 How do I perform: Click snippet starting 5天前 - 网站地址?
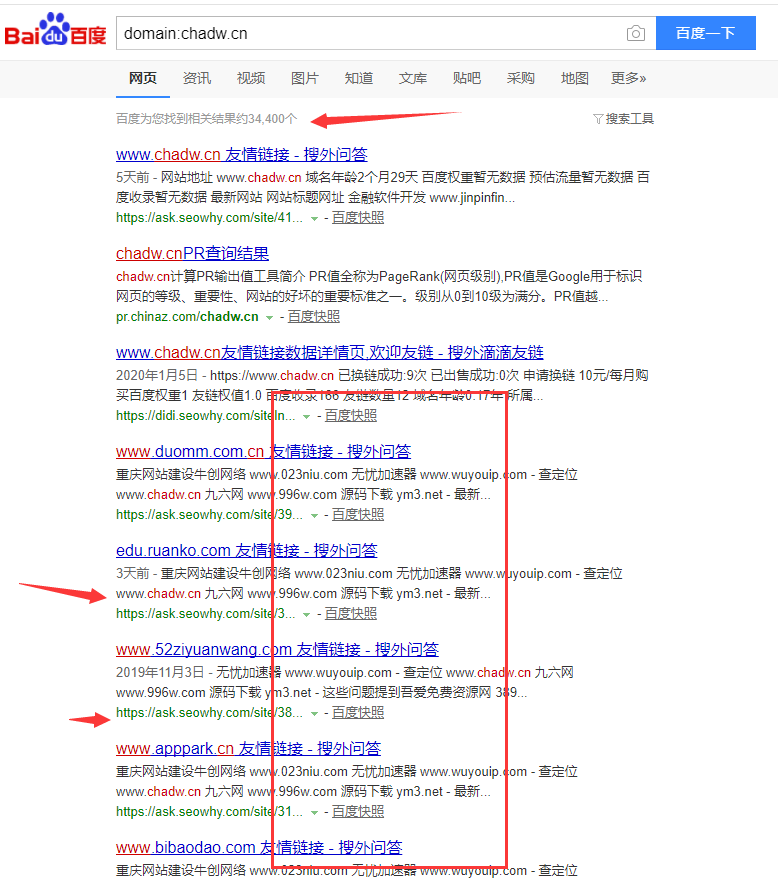tap(383, 187)
